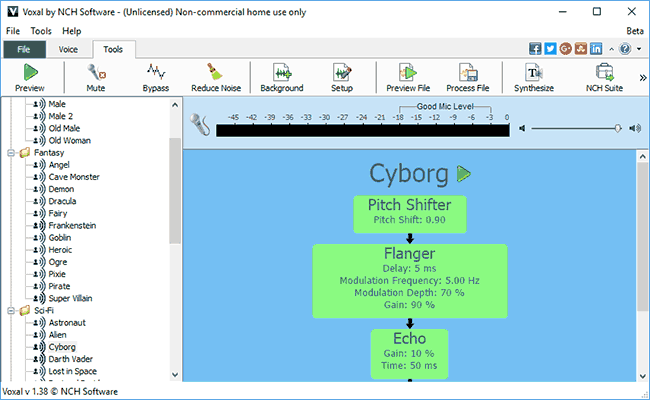
Task: Open the Pitch Shifter effect block
Action: click(x=410, y=214)
